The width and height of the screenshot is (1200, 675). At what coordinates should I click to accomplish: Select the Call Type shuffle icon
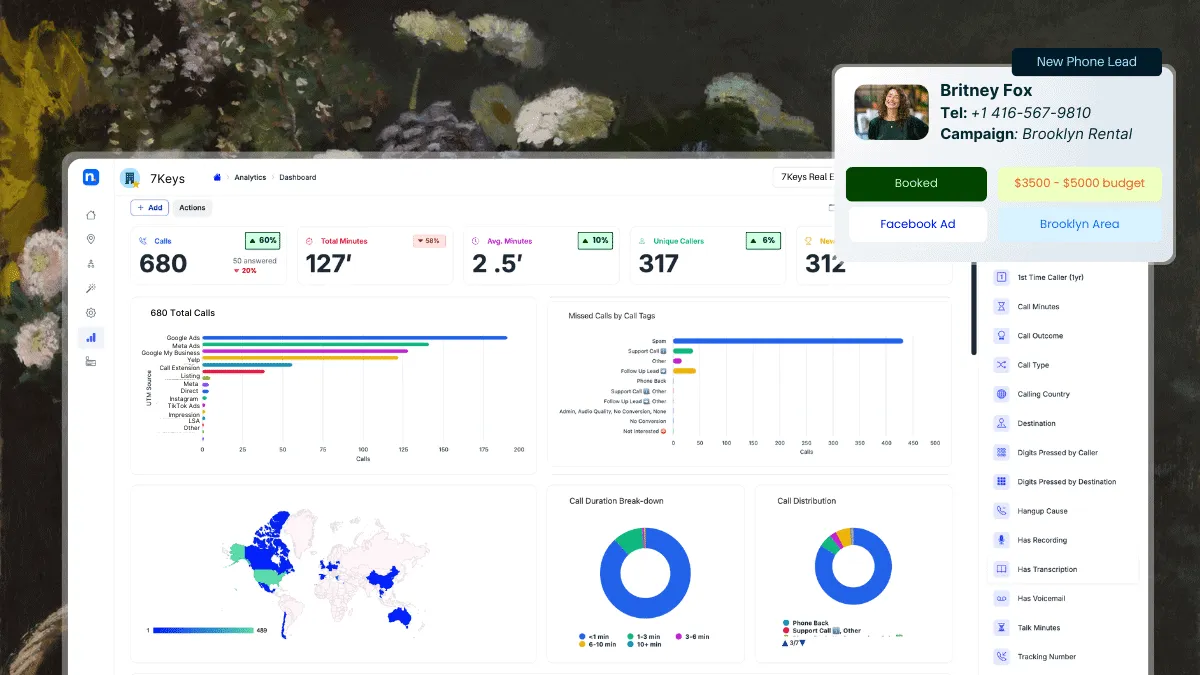pyautogui.click(x=1001, y=365)
